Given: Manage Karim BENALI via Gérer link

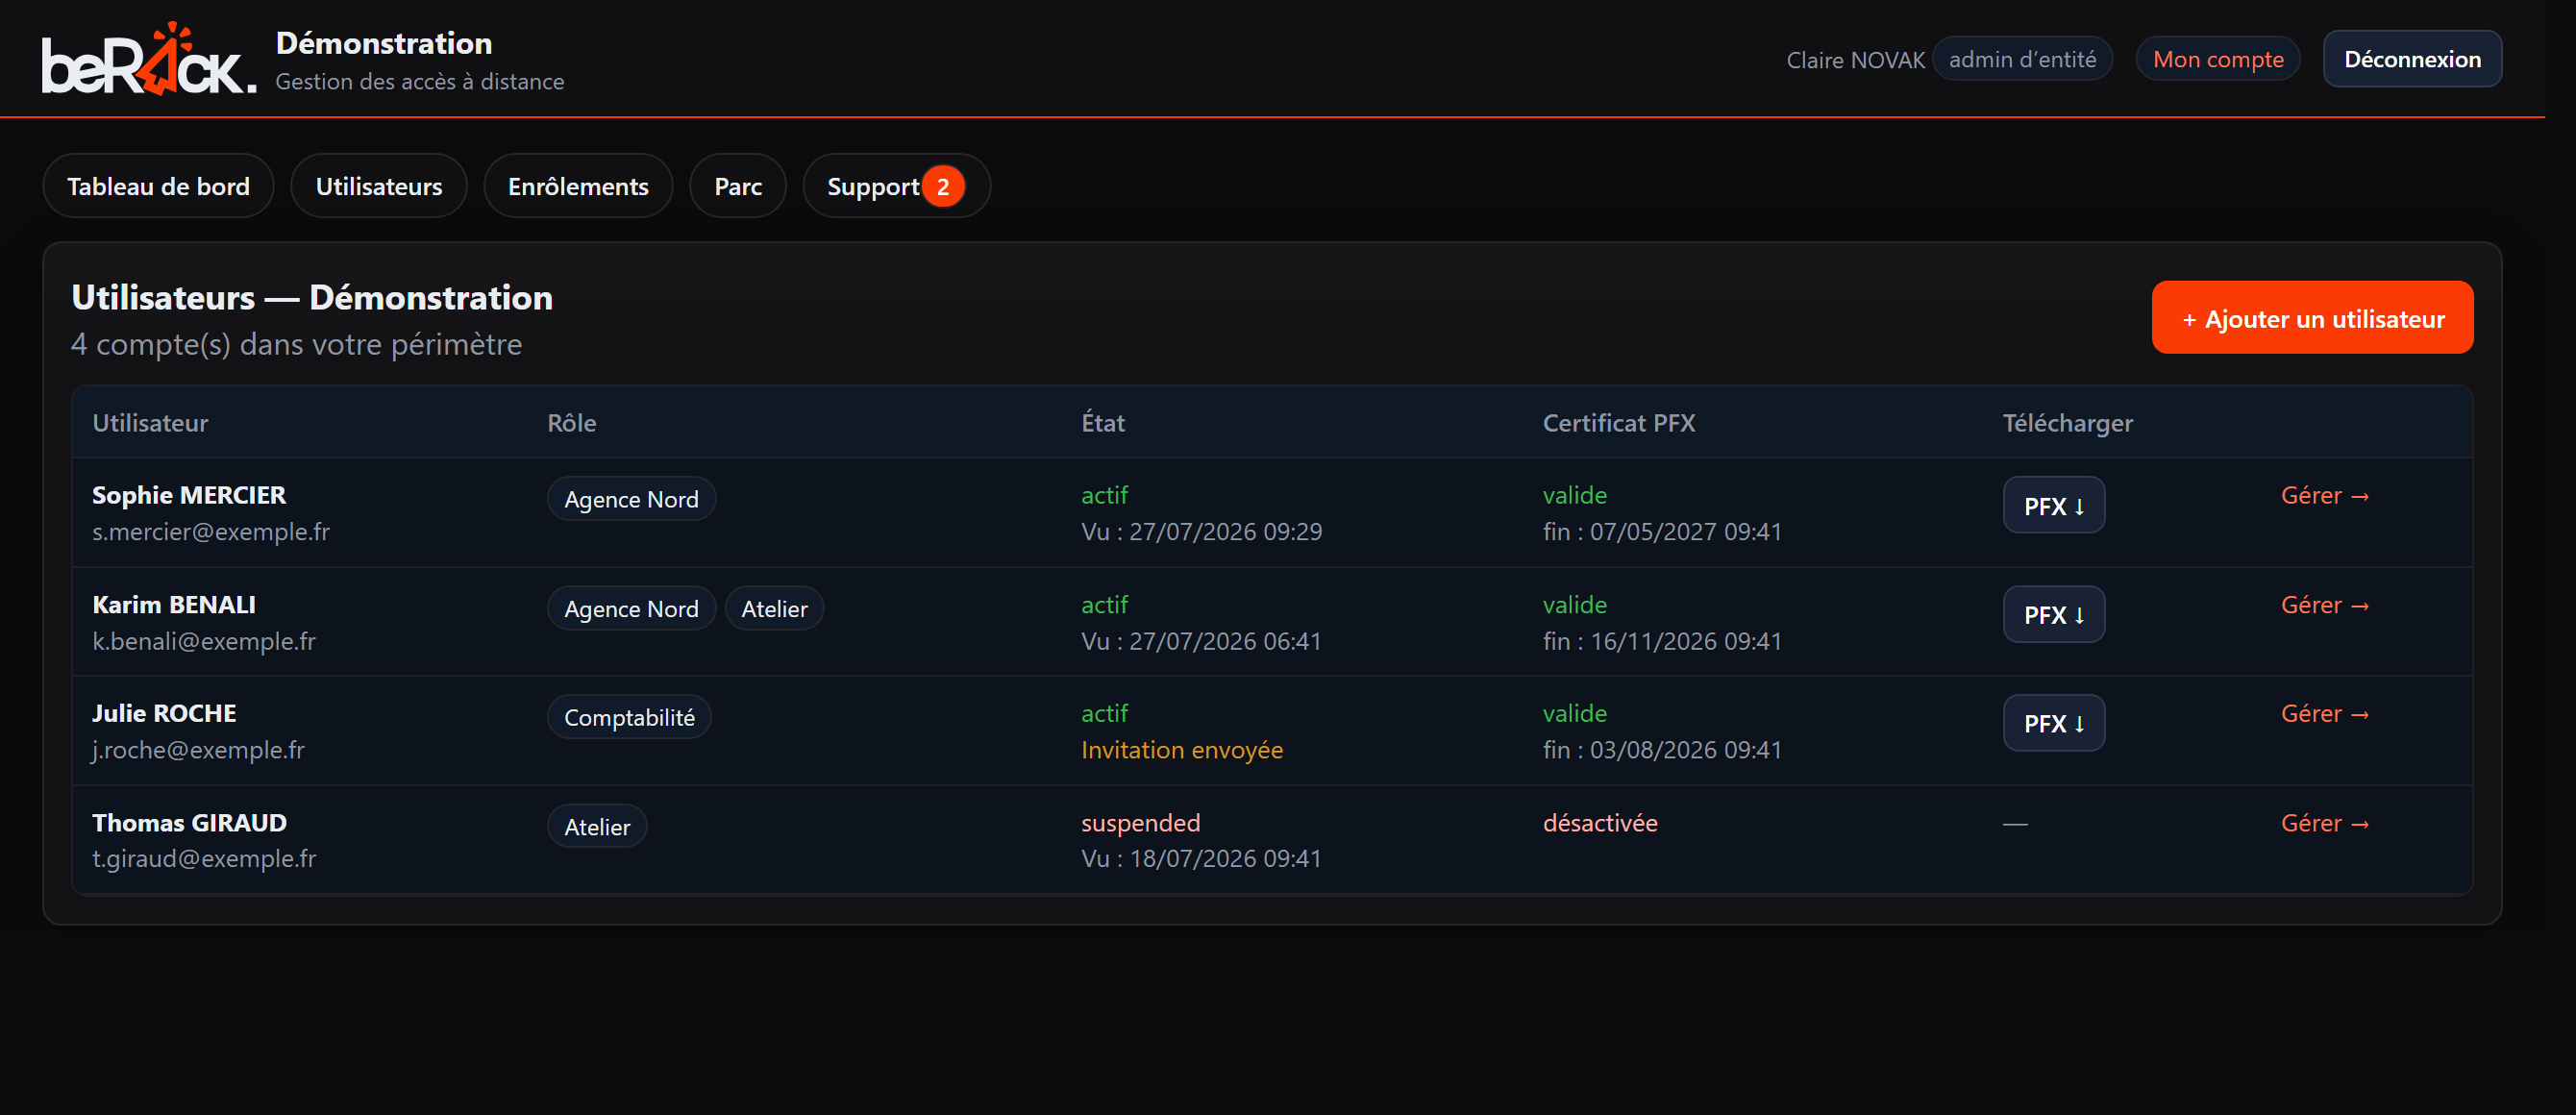Looking at the screenshot, I should (2324, 605).
